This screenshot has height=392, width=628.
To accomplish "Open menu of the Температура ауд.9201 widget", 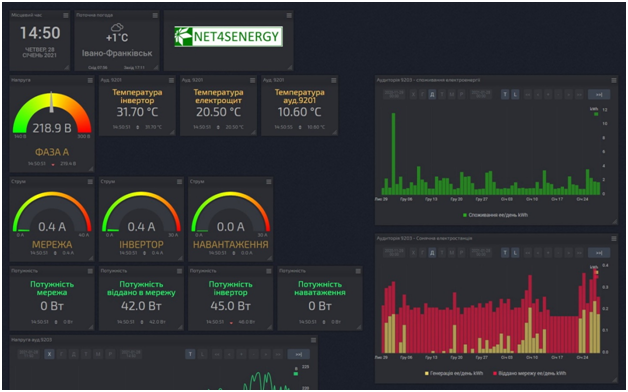I will coord(334,80).
